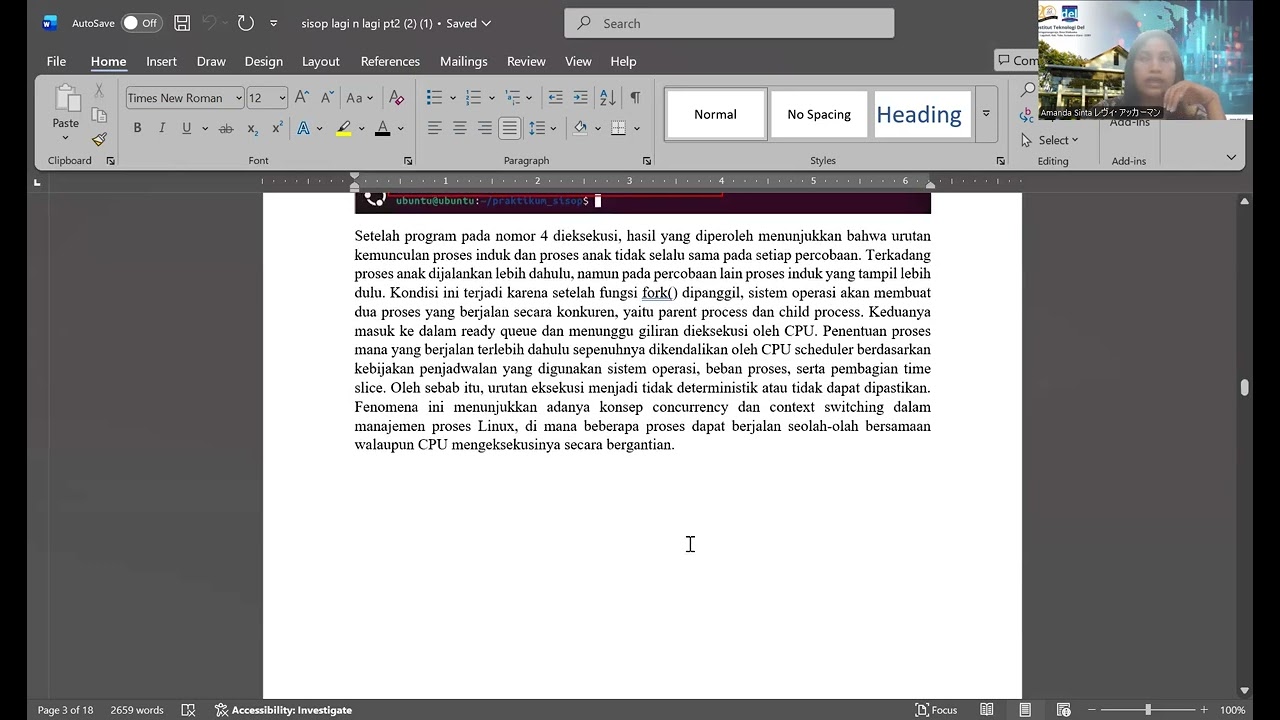The image size is (1280, 720).
Task: Open the Bullets list dropdown arrow
Action: (x=453, y=98)
